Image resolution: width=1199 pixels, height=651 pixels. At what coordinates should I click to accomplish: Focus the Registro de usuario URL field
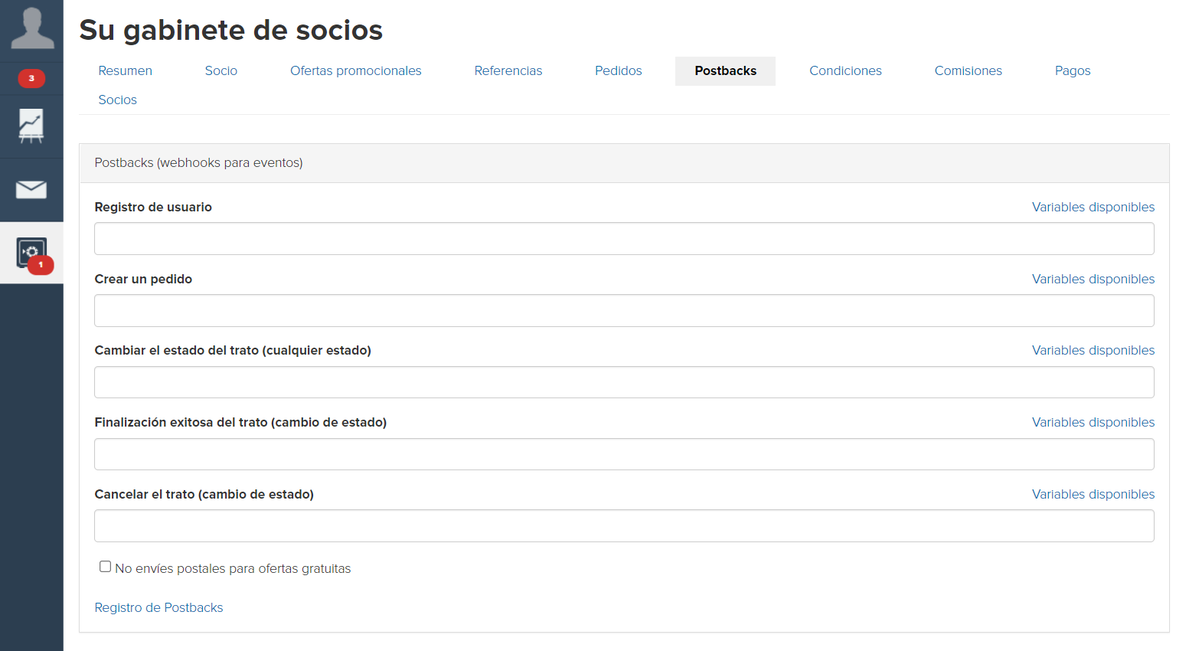624,239
